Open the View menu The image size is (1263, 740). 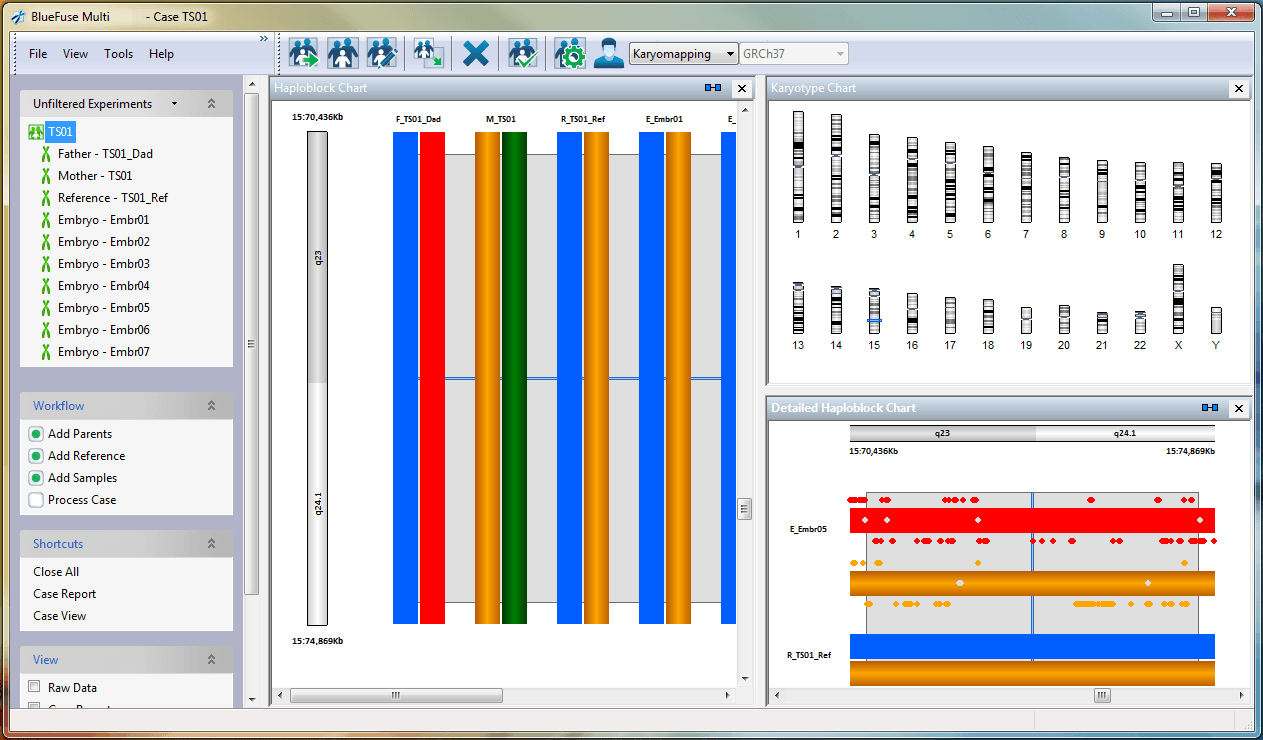[75, 54]
